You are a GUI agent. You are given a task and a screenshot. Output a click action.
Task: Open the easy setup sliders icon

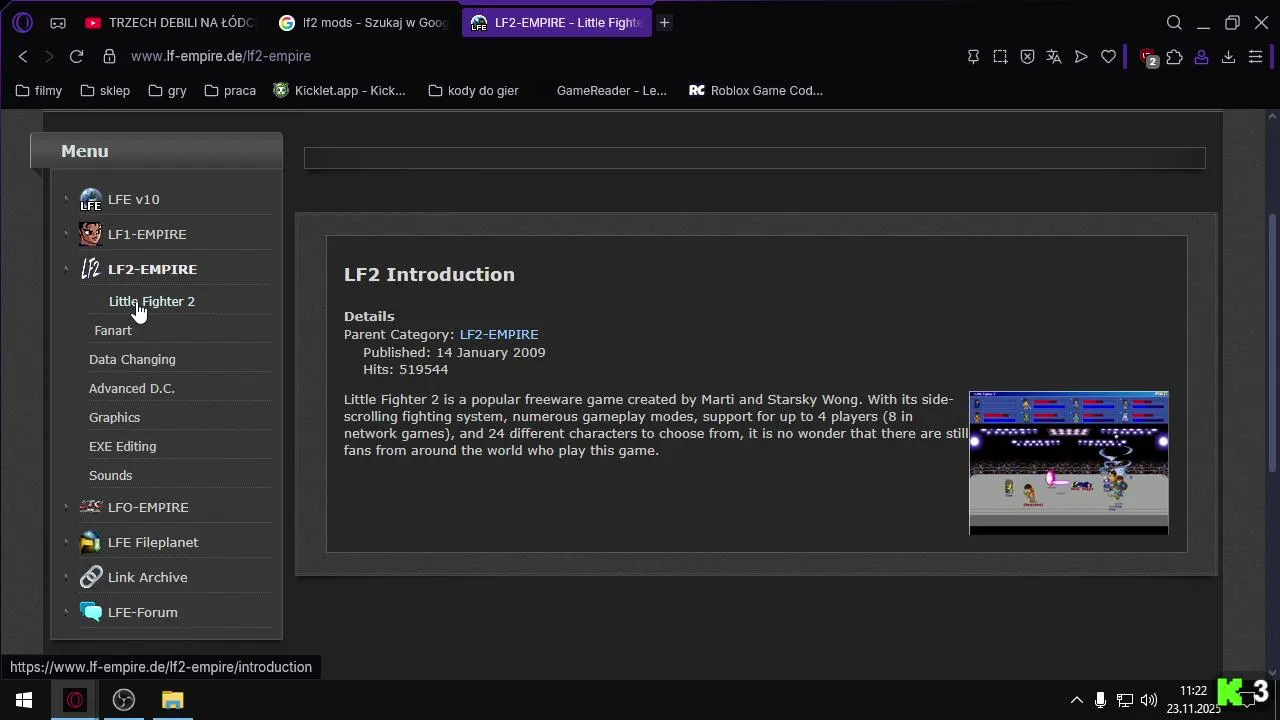[1256, 57]
